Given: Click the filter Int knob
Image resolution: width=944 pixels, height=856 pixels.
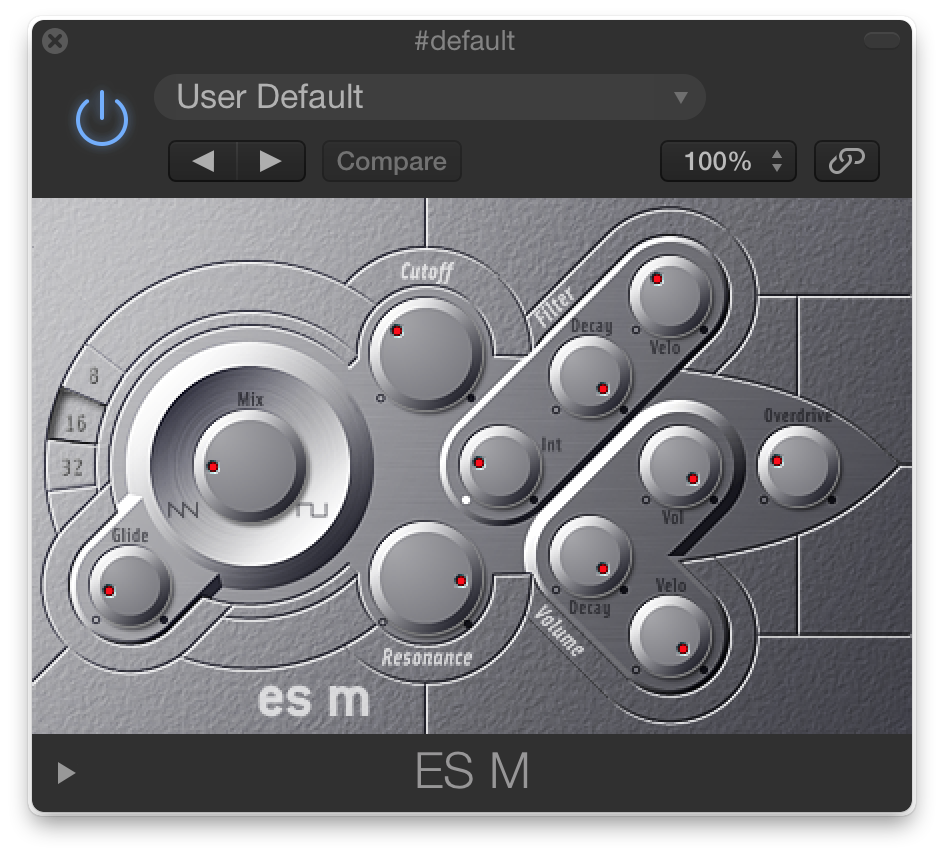Looking at the screenshot, I should 499,465.
